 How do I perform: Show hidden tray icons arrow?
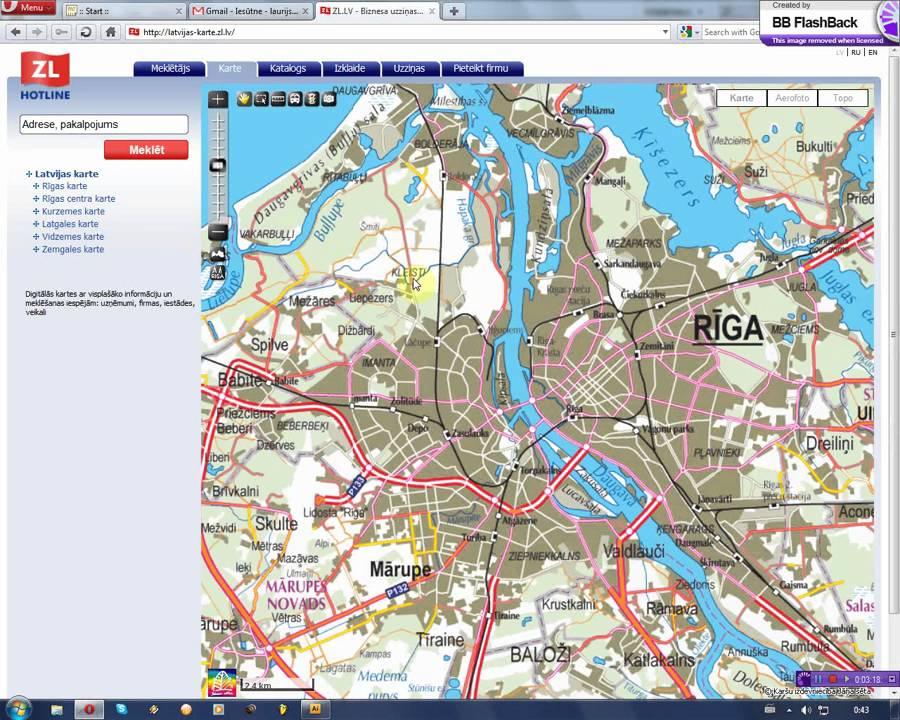pyautogui.click(x=789, y=710)
